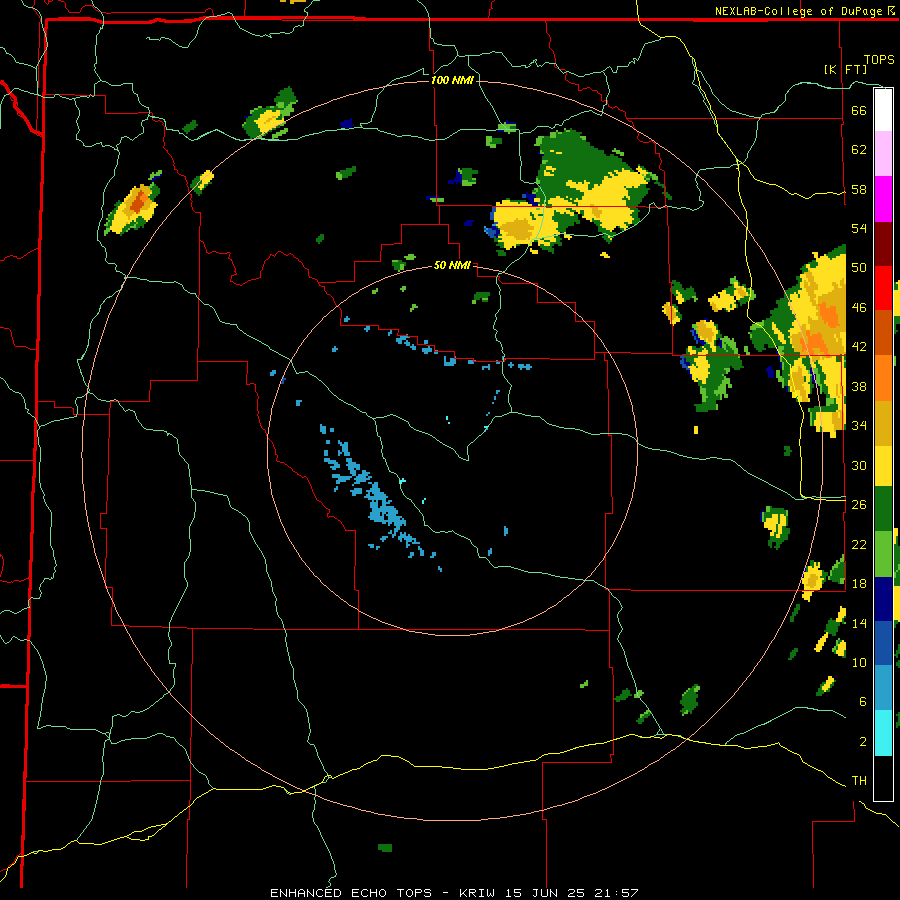Select the cyan legend swatch
The height and width of the screenshot is (900, 900).
[883, 733]
